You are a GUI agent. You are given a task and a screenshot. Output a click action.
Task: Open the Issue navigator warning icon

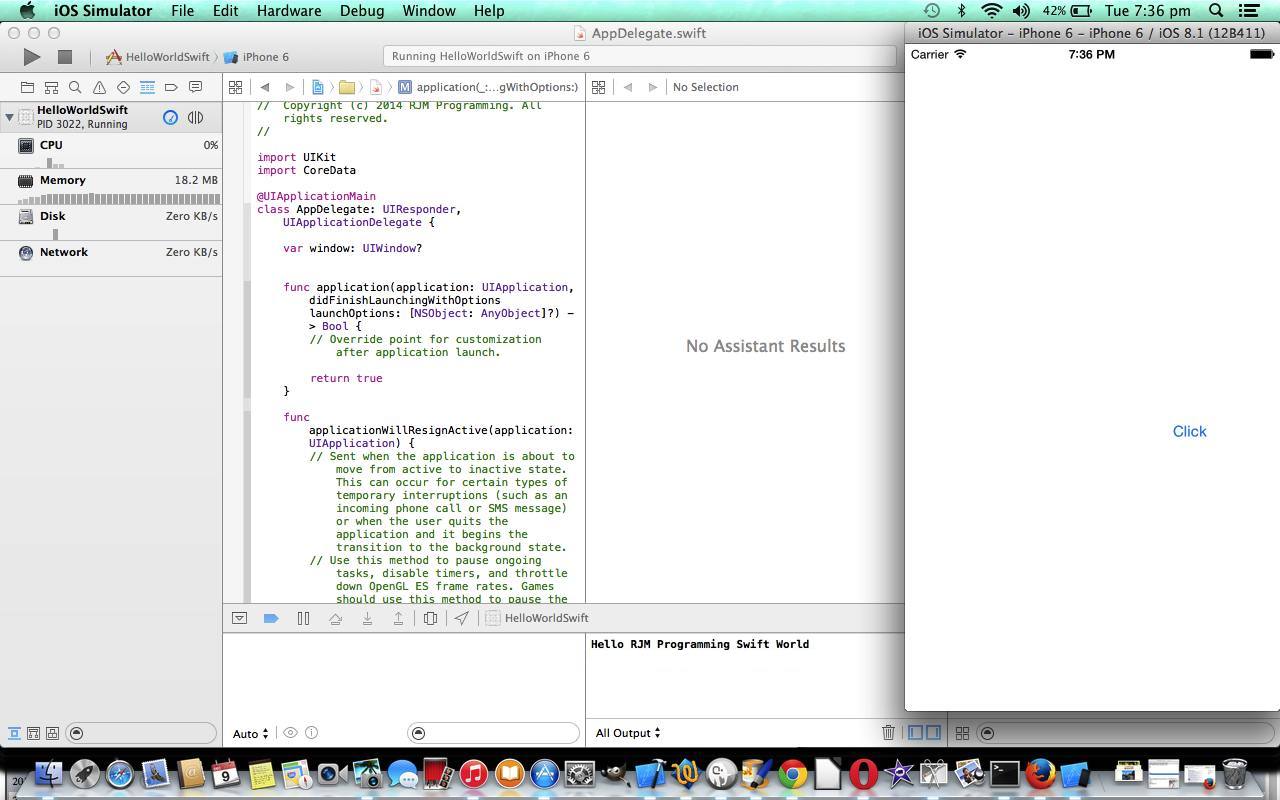[x=99, y=87]
